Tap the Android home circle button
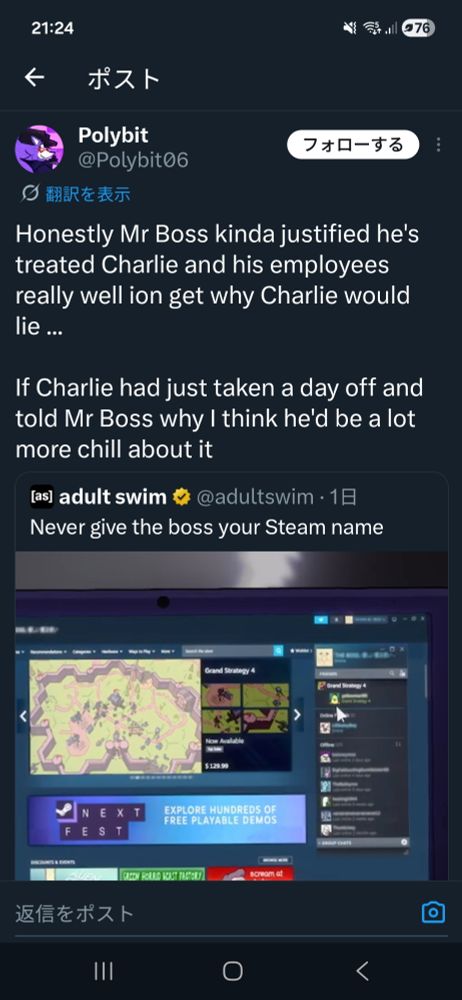Viewport: 462px width, 1000px height. pyautogui.click(x=232, y=971)
